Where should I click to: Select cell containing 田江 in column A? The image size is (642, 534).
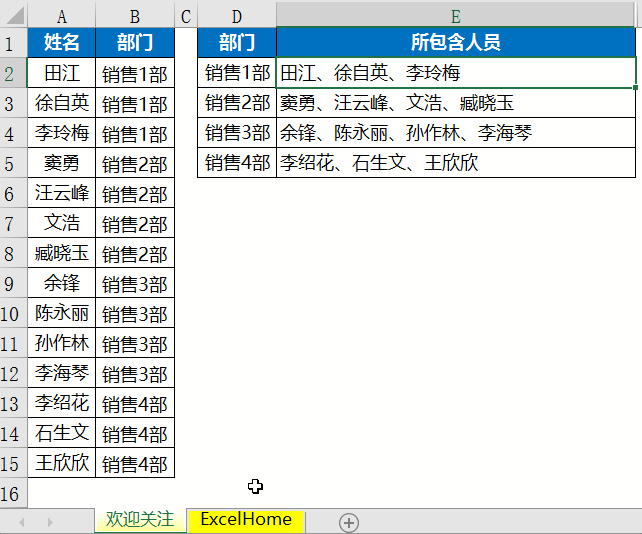tap(61, 73)
